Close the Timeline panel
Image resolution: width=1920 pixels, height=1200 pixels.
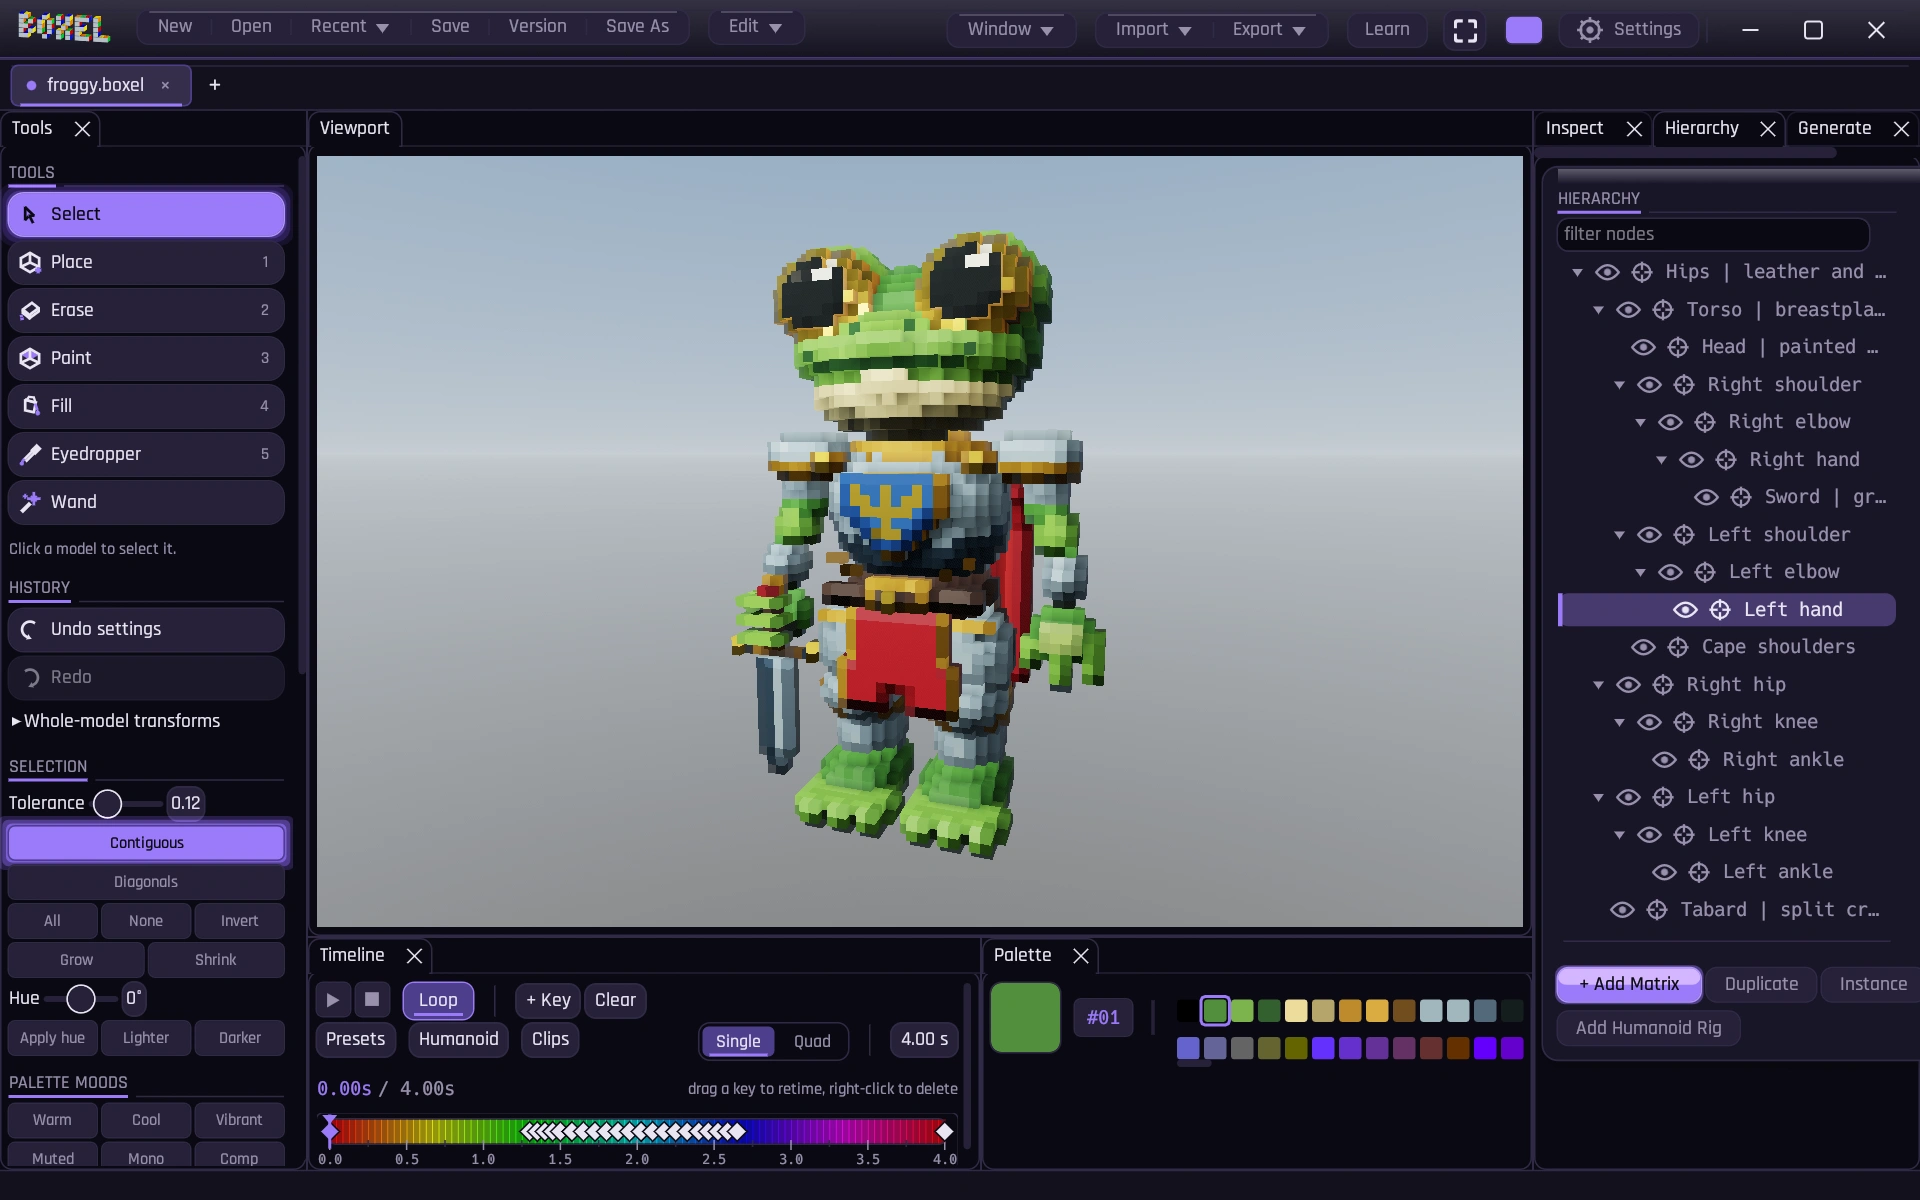[x=414, y=956]
